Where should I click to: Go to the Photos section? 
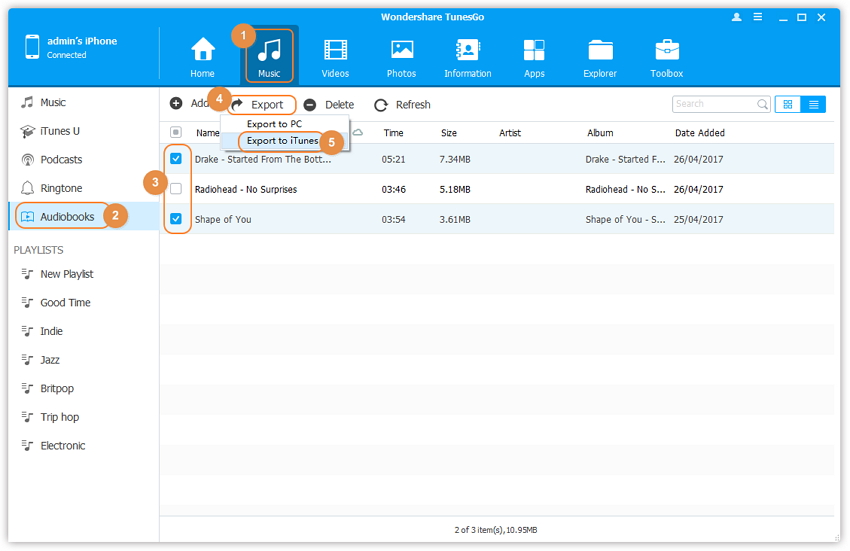pyautogui.click(x=402, y=56)
